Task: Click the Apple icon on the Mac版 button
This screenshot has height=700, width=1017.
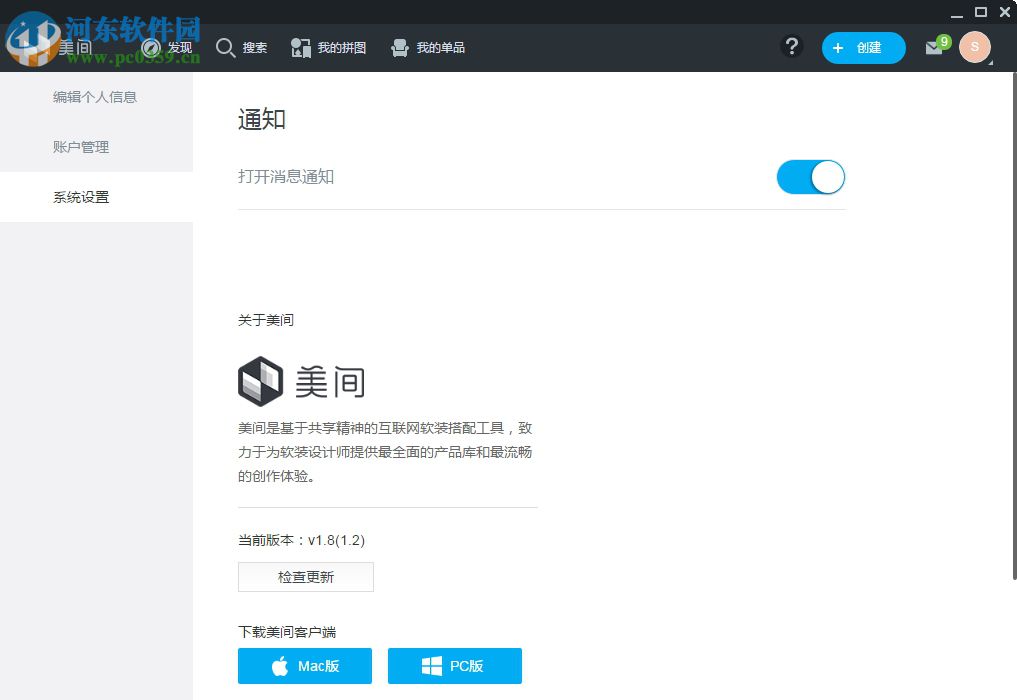Action: [x=281, y=665]
